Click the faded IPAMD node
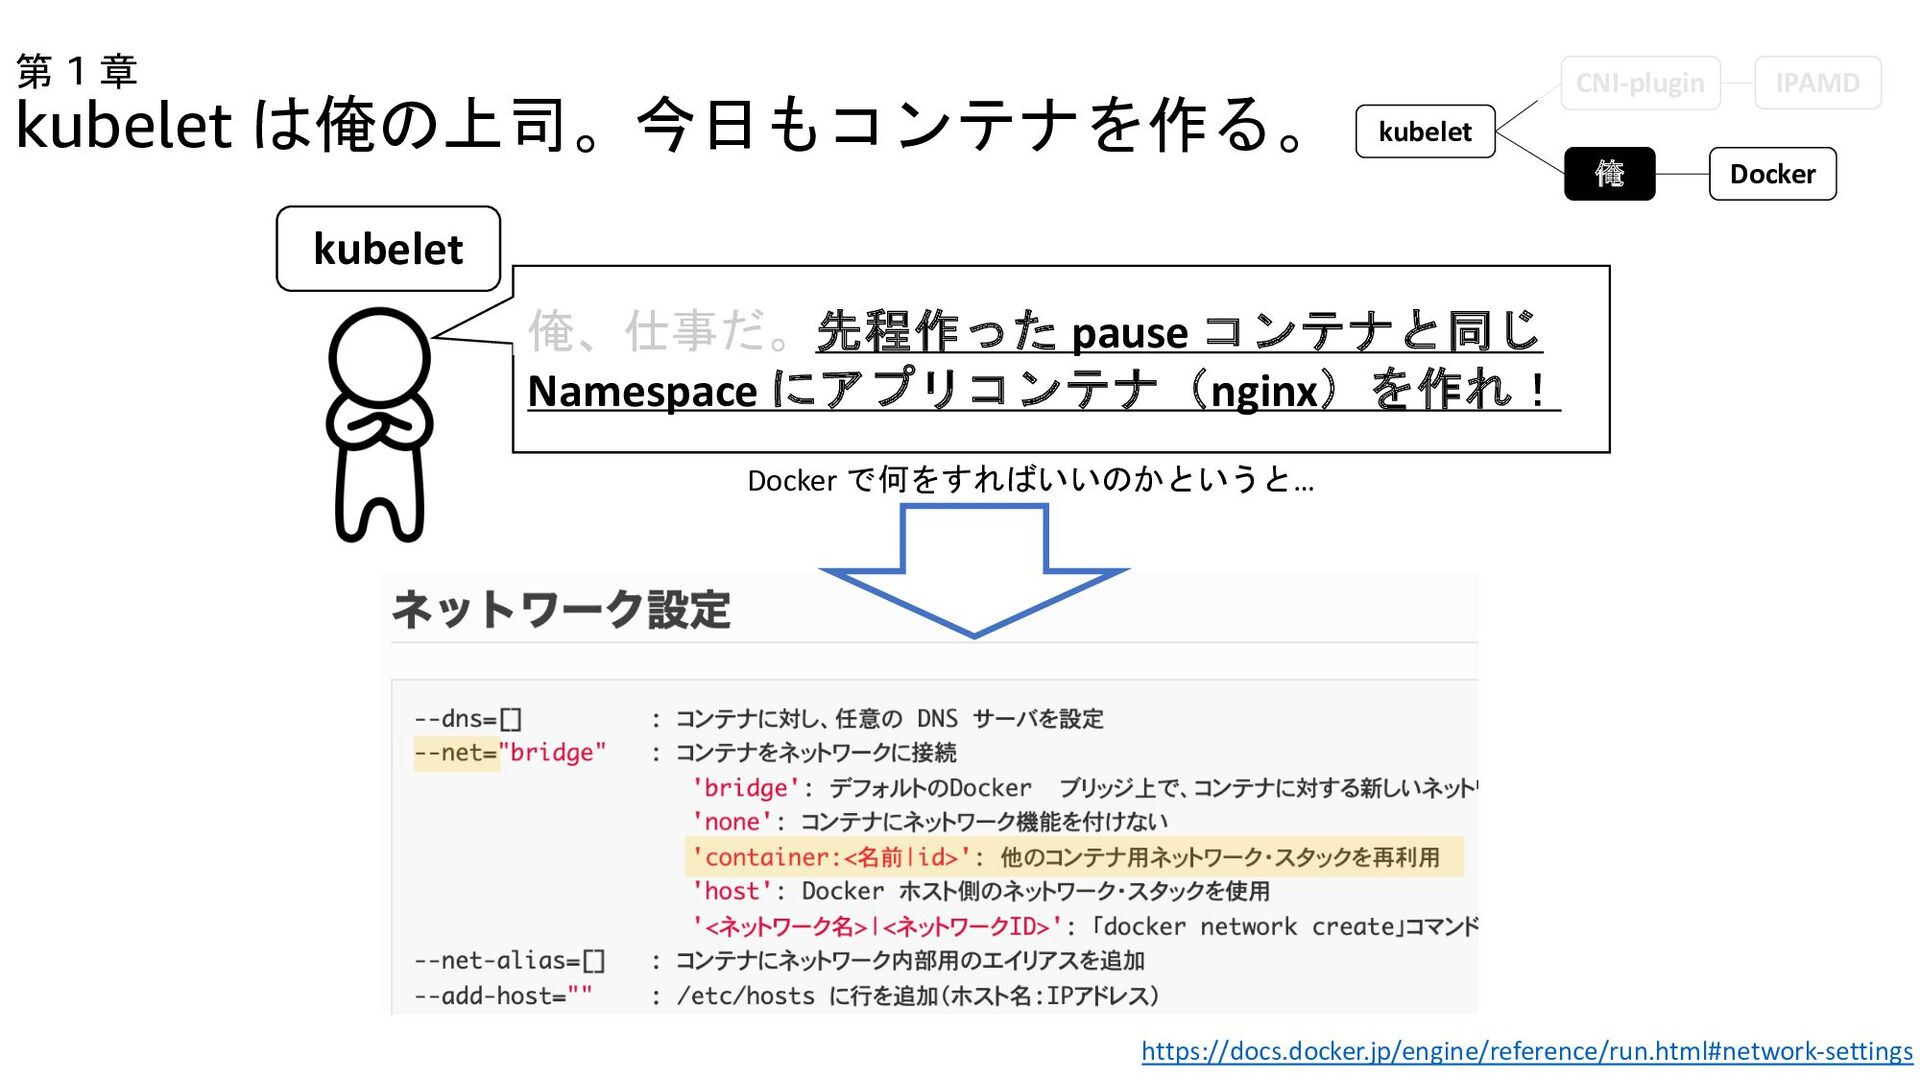This screenshot has height=1080, width=1920. point(1817,83)
